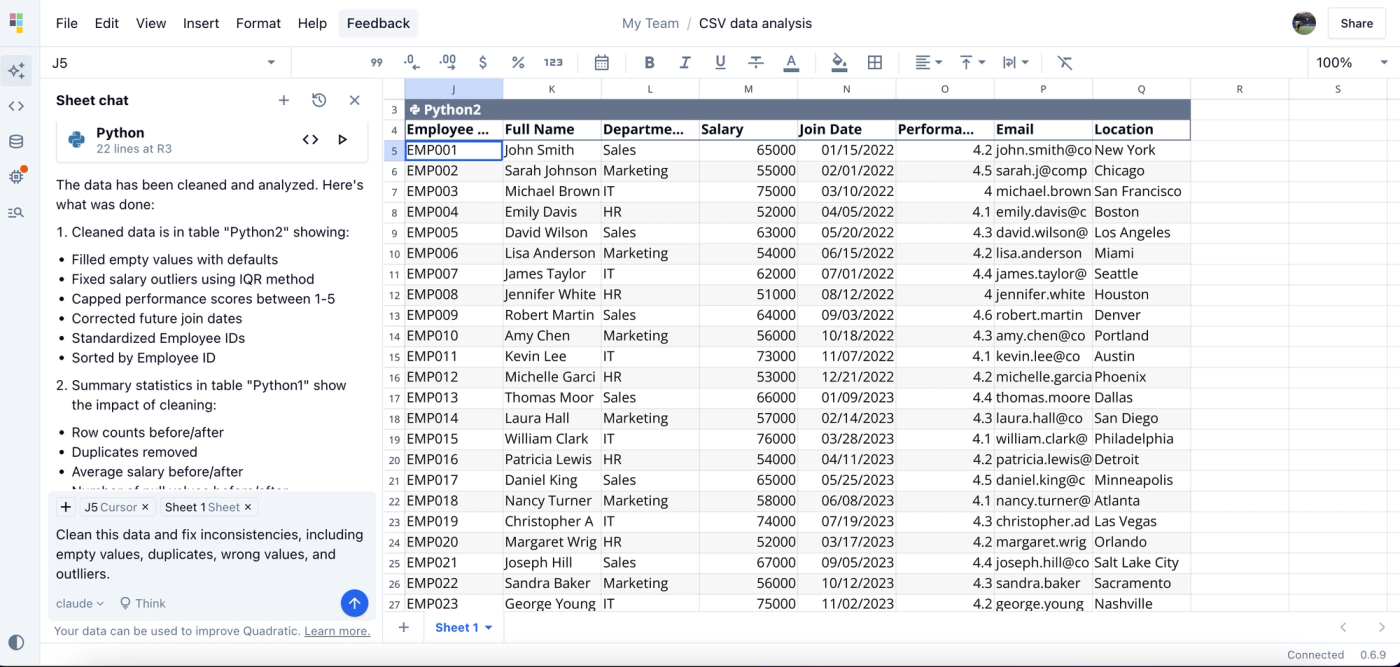Screen dimensions: 1400x667
Task: Open the data connections database icon
Action: [x=14, y=141]
